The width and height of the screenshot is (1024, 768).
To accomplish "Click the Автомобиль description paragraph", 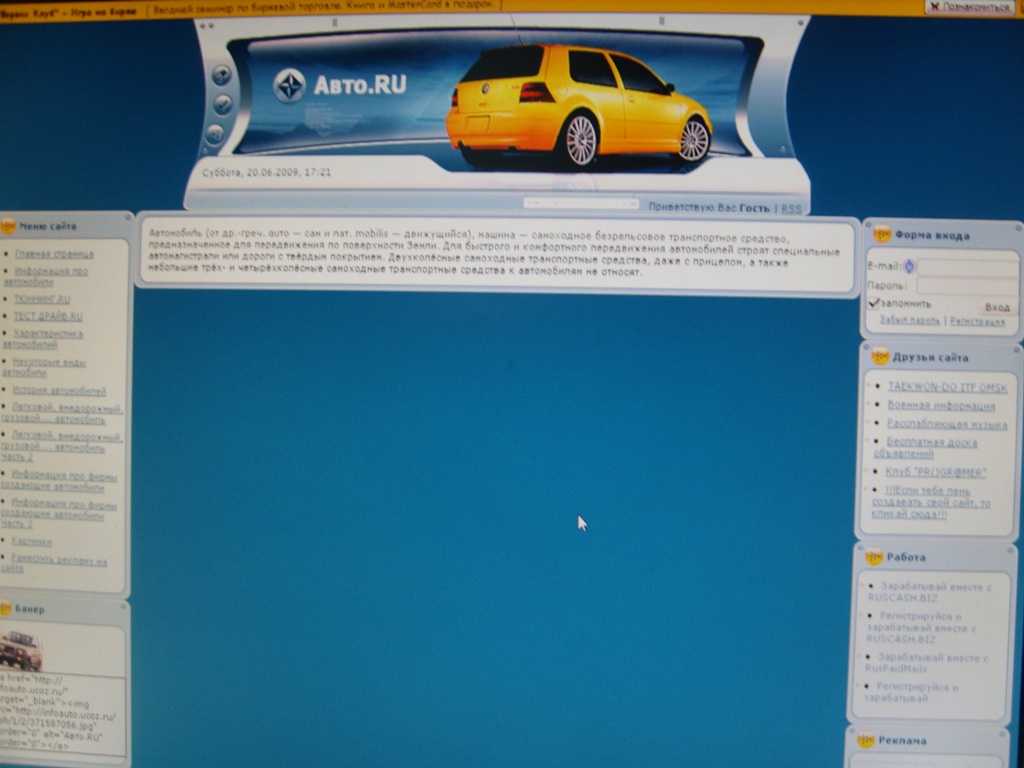I will 494,253.
